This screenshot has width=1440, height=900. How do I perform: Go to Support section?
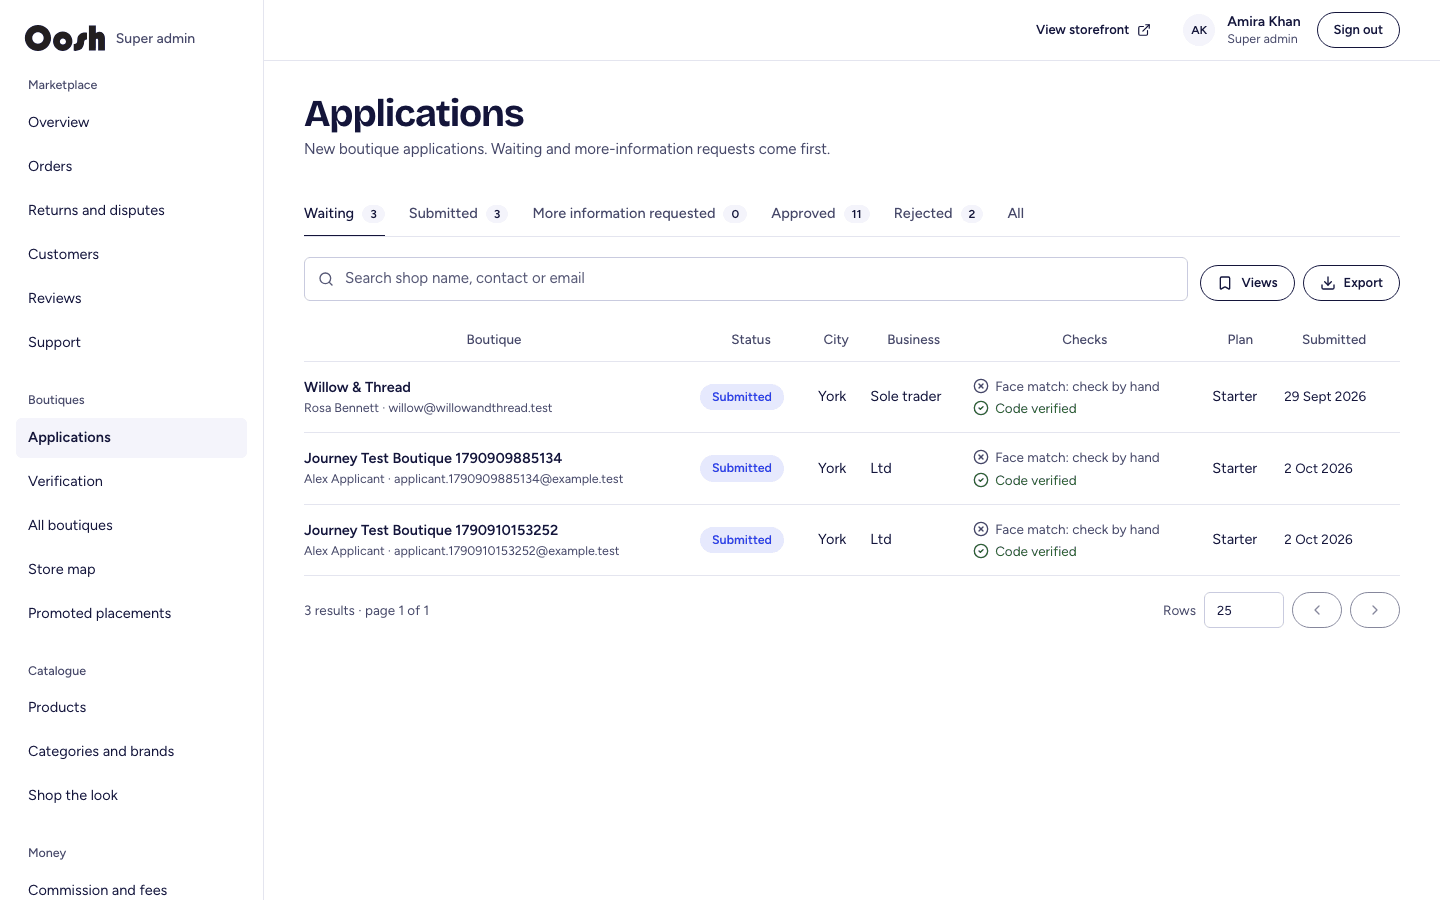point(131,342)
